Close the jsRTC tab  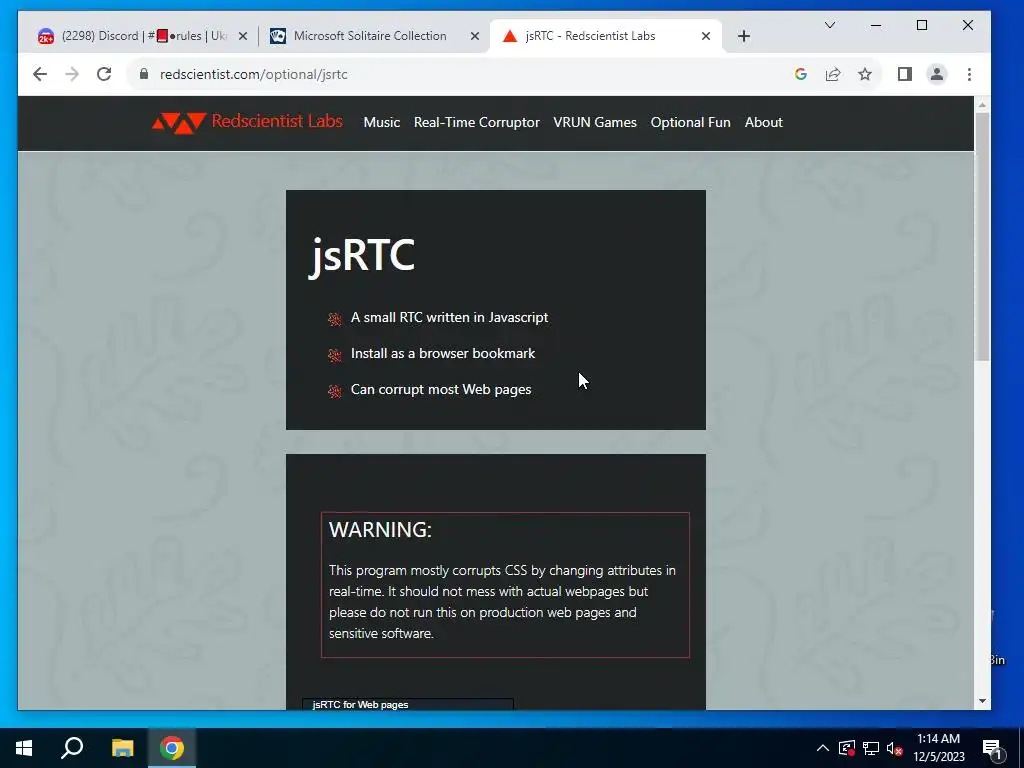coord(705,37)
